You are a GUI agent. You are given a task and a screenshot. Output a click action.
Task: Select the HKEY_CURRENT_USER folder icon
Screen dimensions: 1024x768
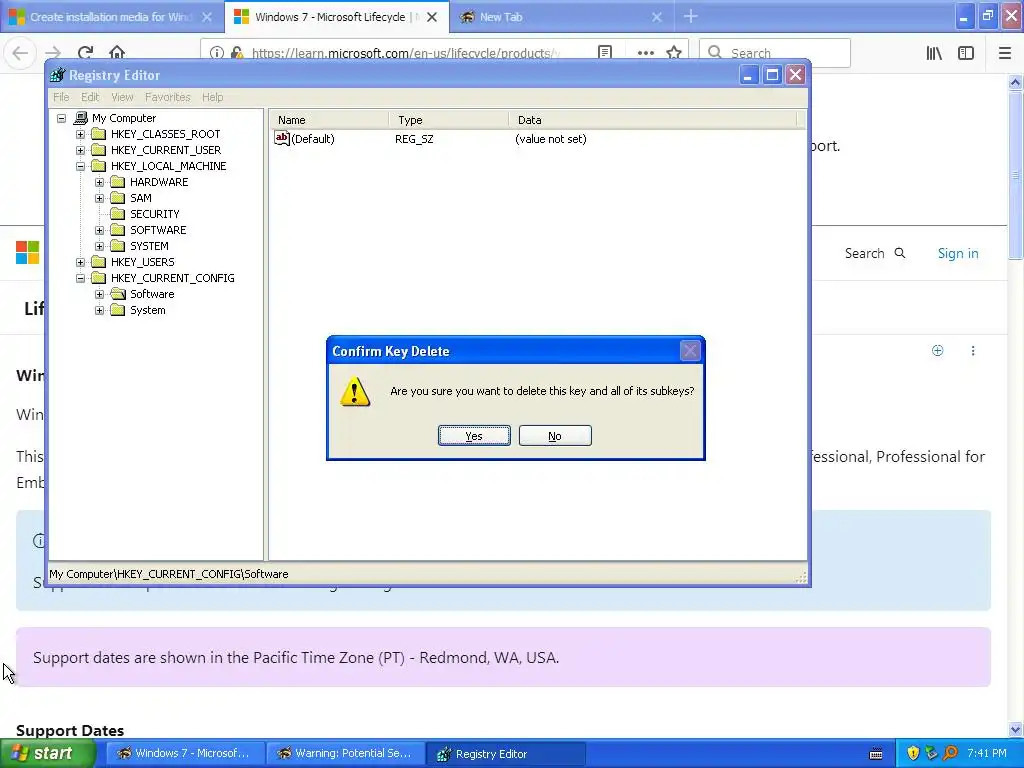pos(99,150)
